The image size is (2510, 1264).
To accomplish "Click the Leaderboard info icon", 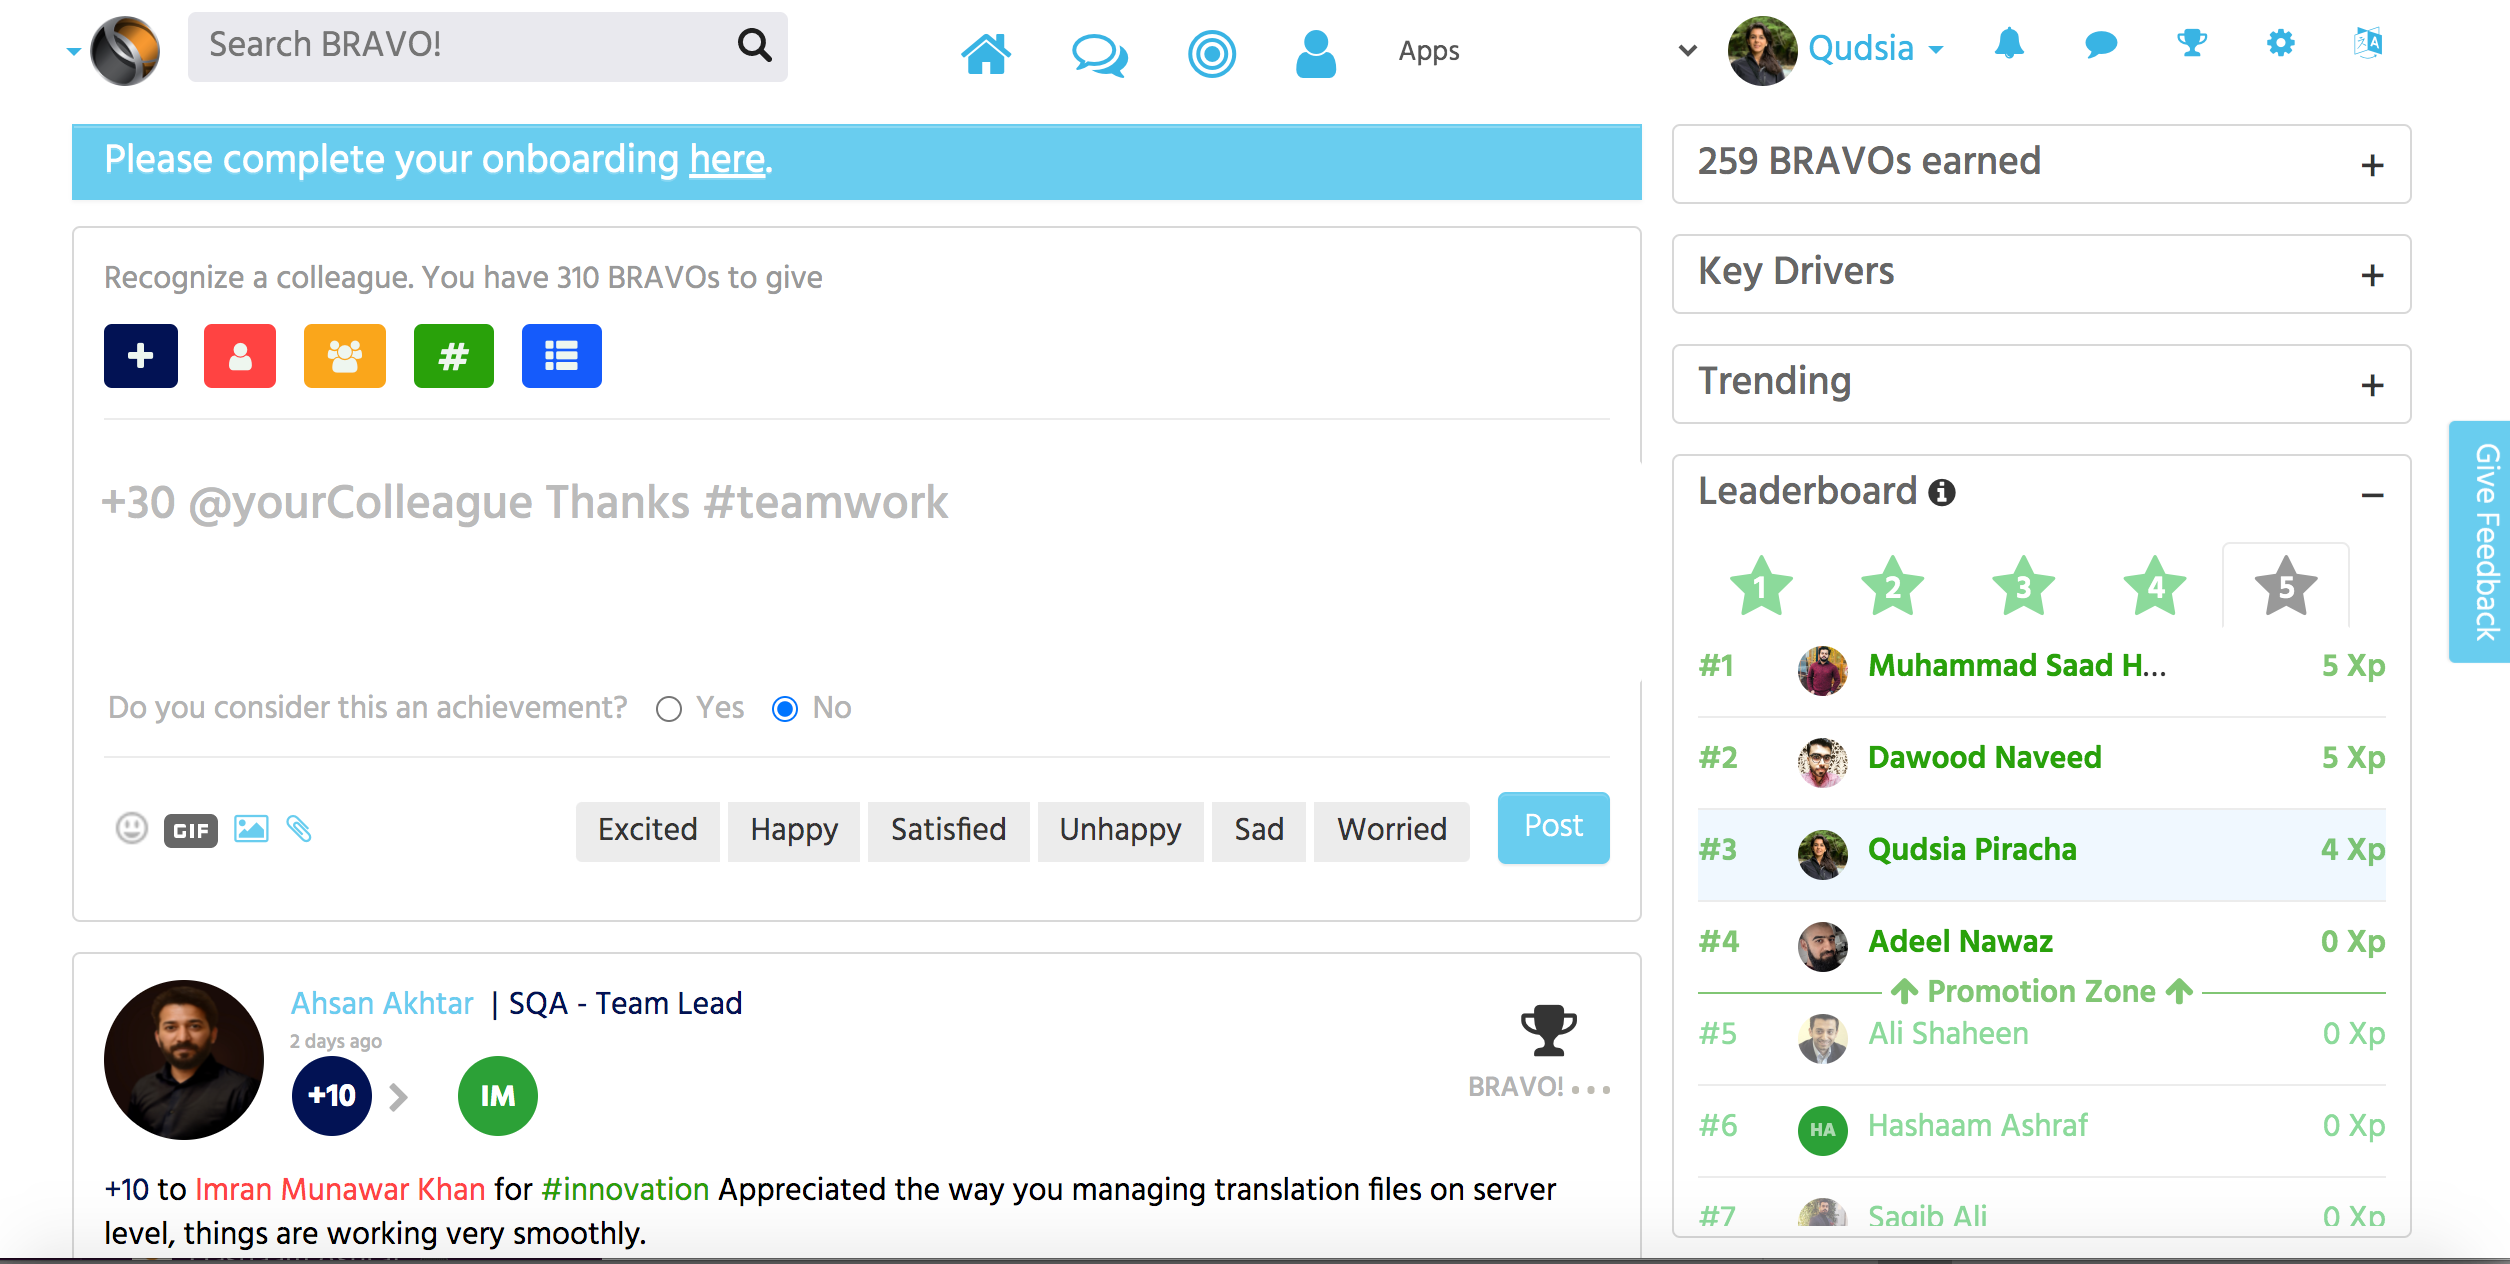I will (x=1942, y=492).
